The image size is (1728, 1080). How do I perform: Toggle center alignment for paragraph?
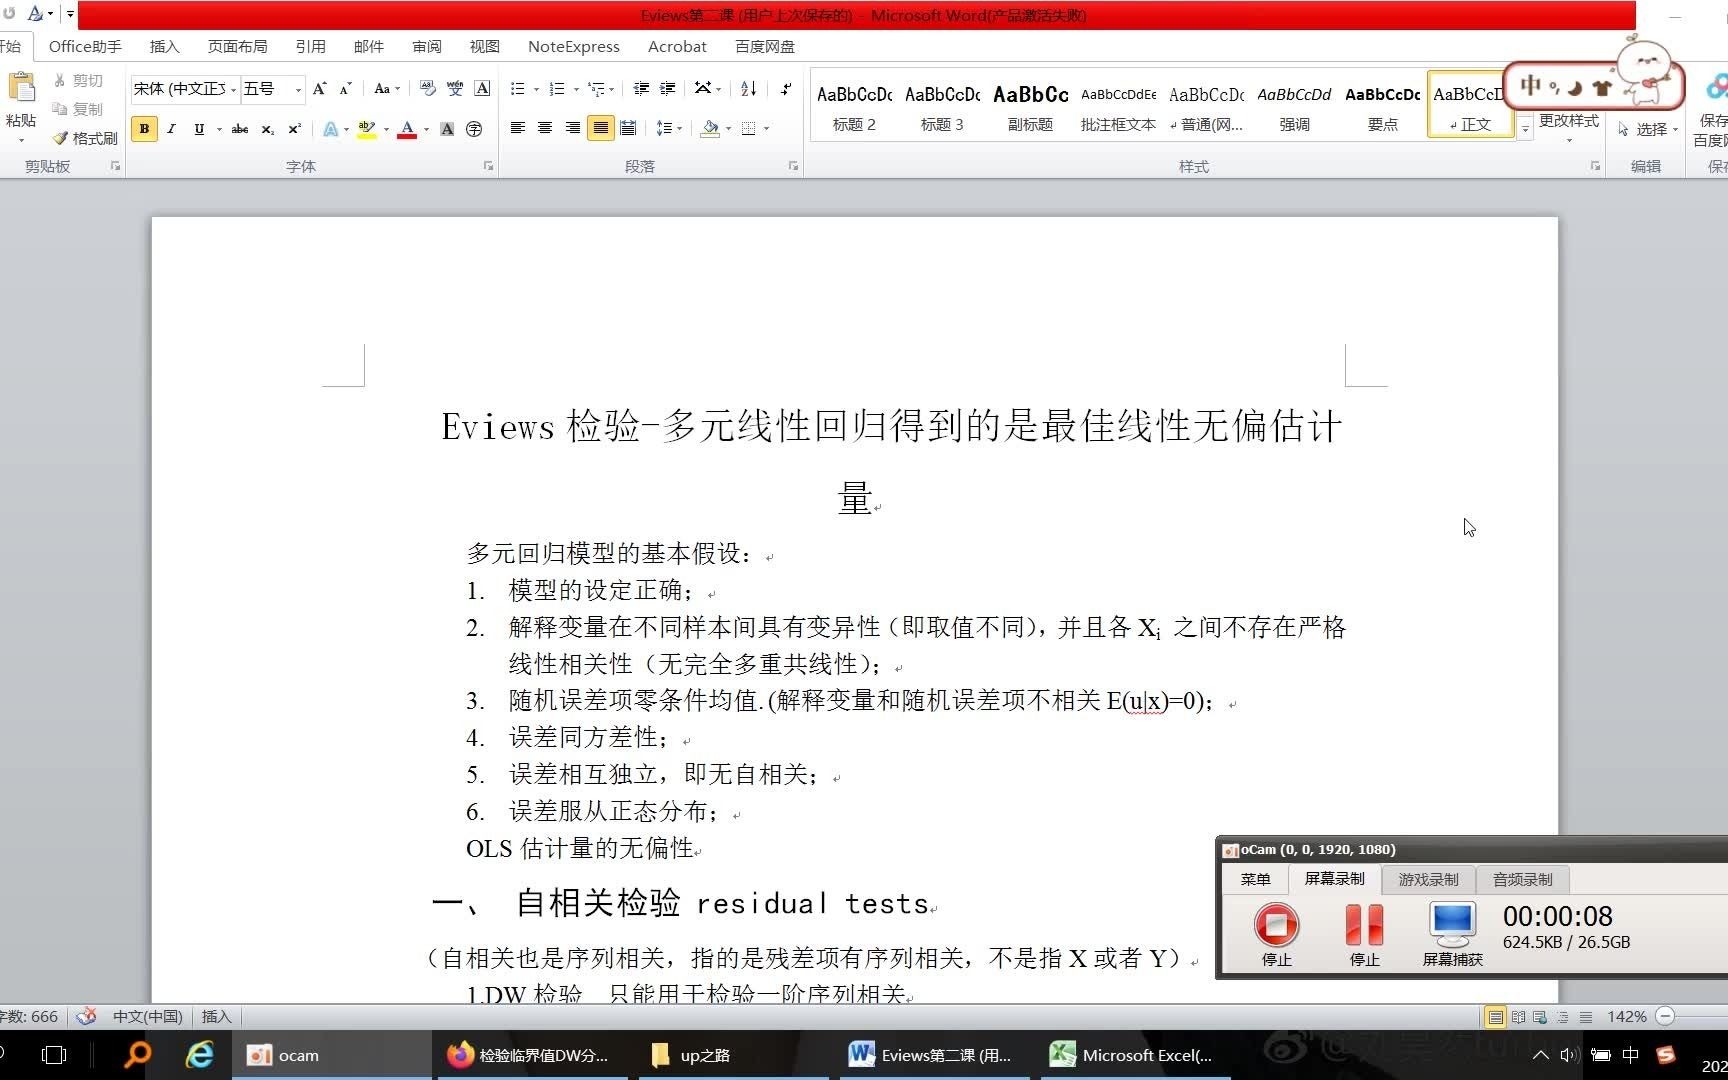tap(544, 128)
